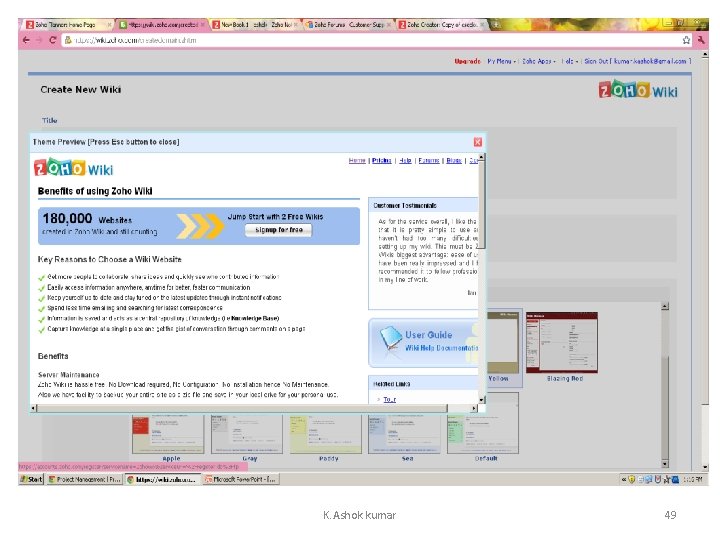This screenshot has height=540, width=720.
Task: Switch to the wiki.zoho.com tab
Action: [162, 25]
